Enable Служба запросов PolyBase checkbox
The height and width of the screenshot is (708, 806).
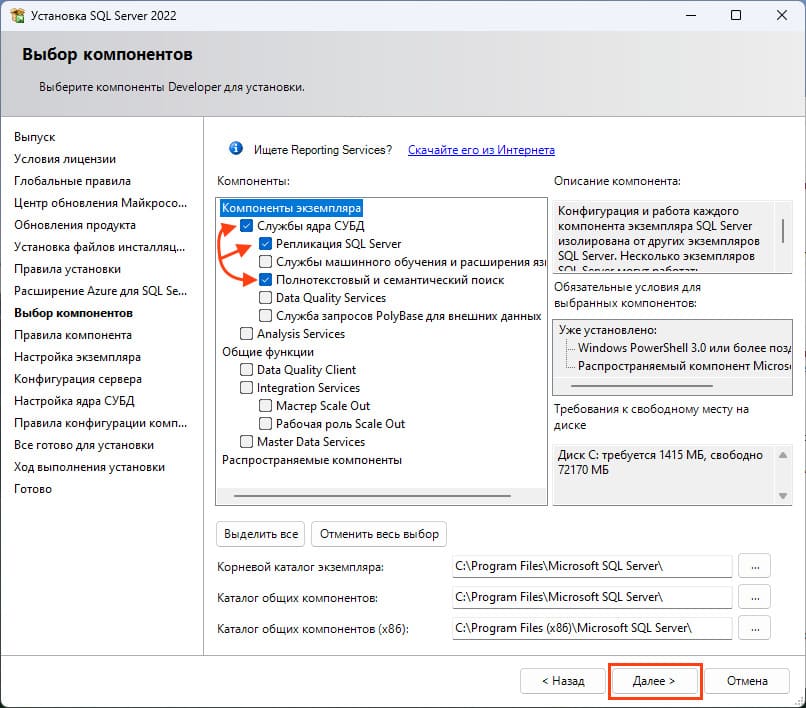click(x=265, y=316)
